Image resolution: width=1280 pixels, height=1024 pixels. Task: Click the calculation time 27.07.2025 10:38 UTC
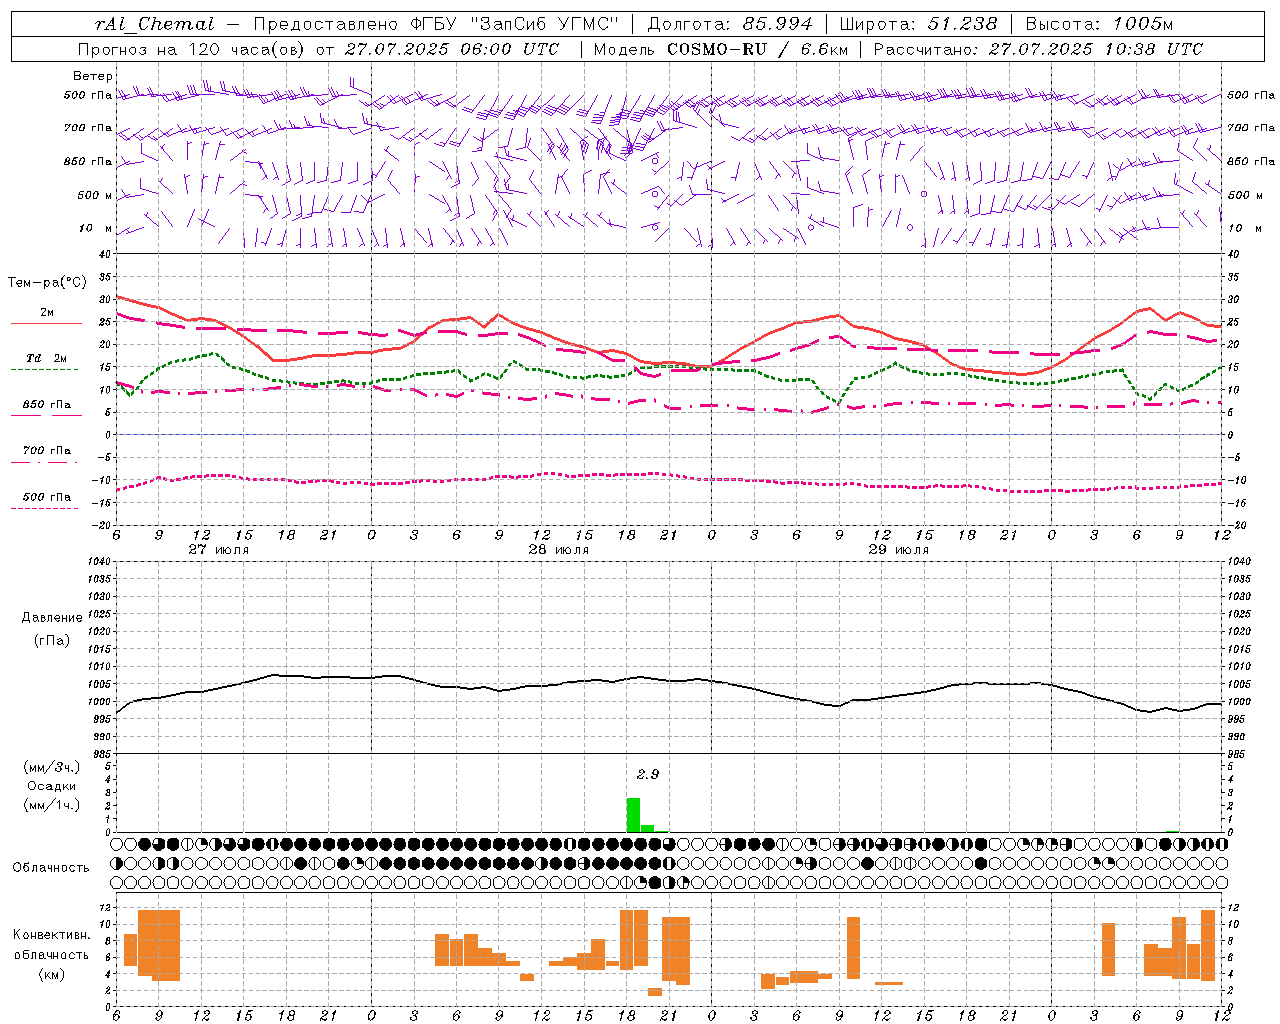click(x=1096, y=49)
